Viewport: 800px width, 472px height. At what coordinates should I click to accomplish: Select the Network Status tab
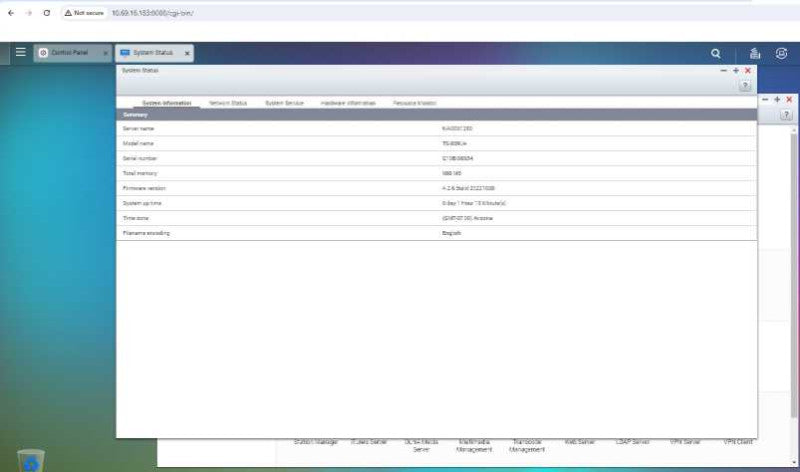[x=228, y=103]
